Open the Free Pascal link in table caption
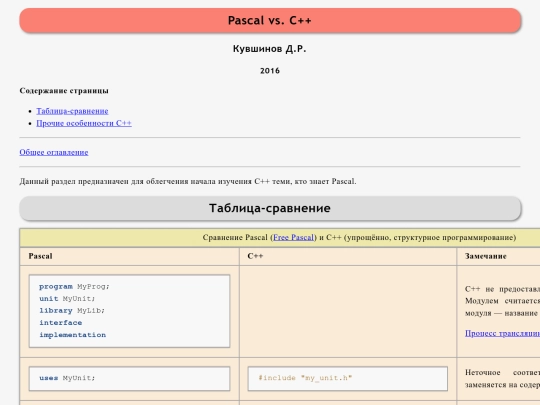540x405 pixels. point(293,237)
